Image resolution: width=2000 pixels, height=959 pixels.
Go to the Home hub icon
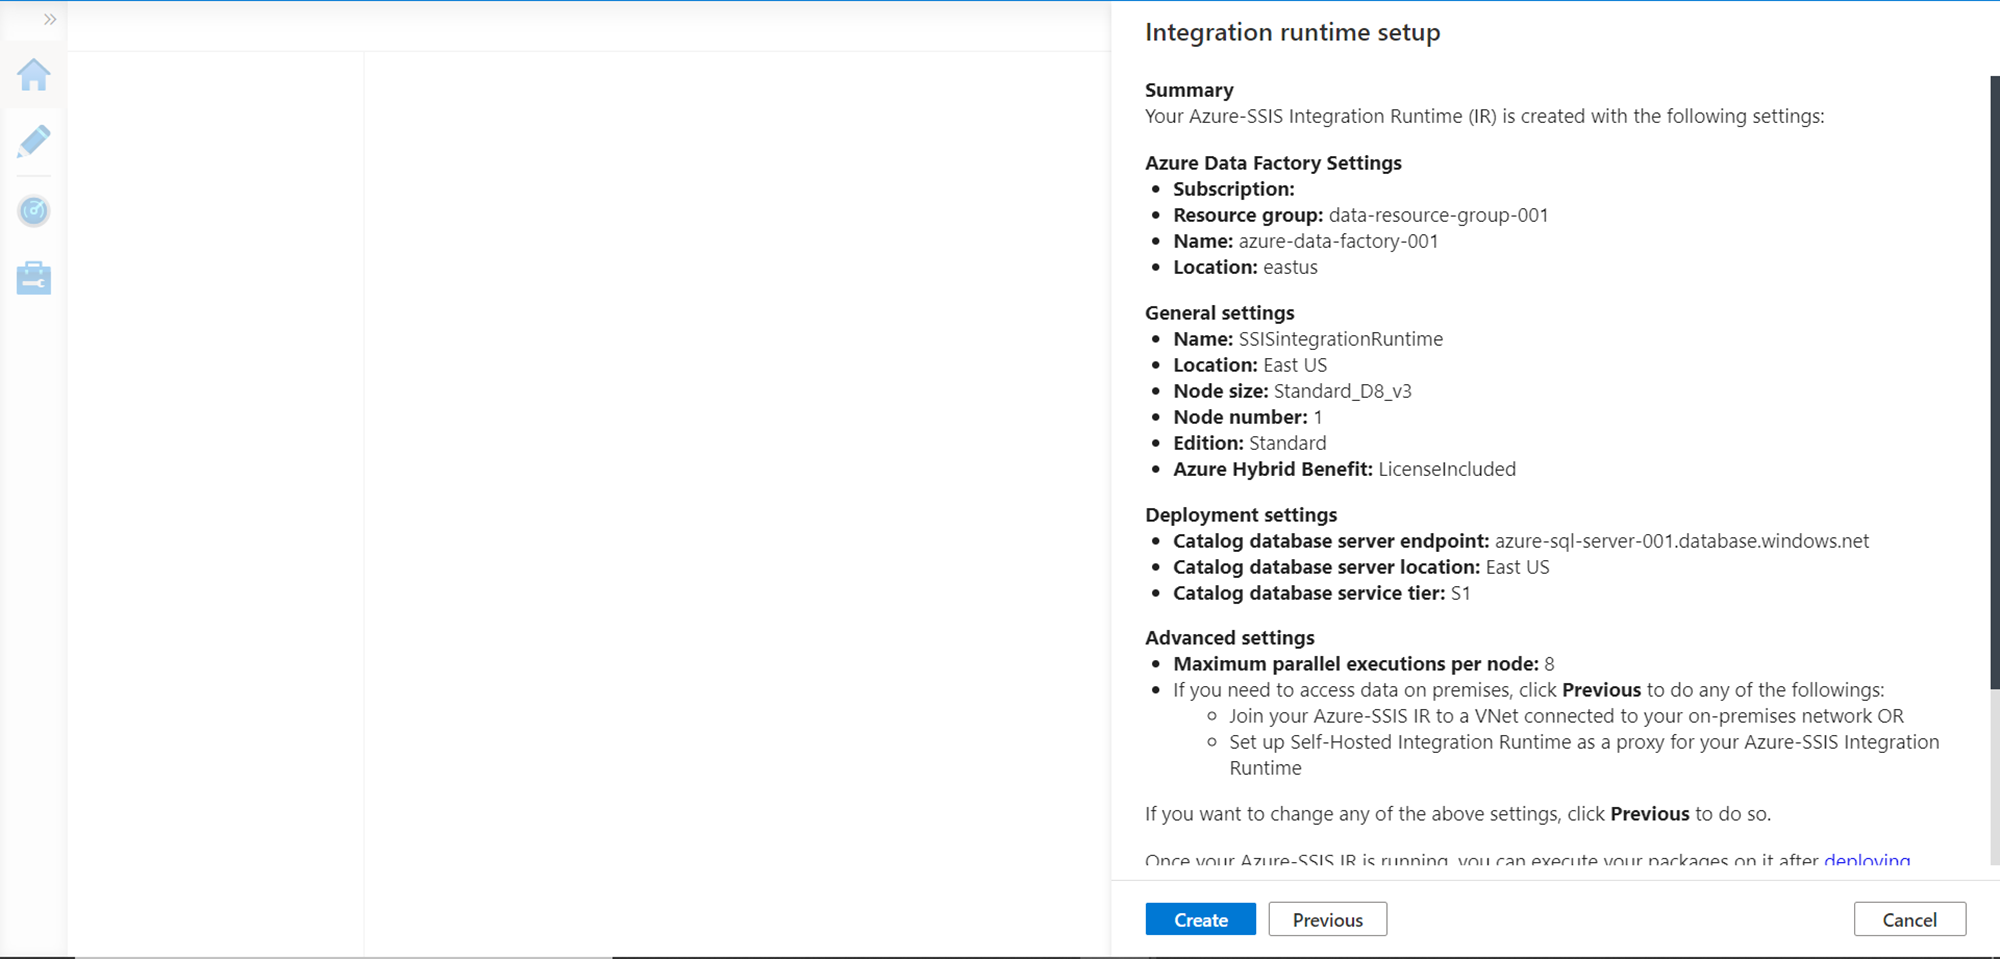coord(34,75)
